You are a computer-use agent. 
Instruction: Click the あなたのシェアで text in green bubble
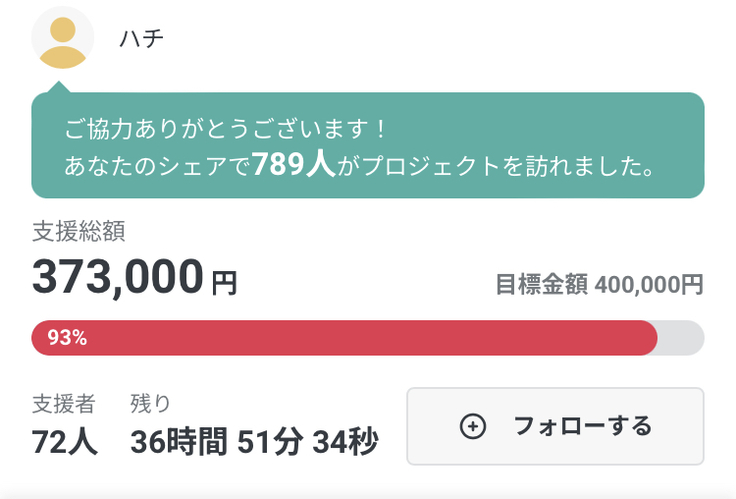(157, 166)
